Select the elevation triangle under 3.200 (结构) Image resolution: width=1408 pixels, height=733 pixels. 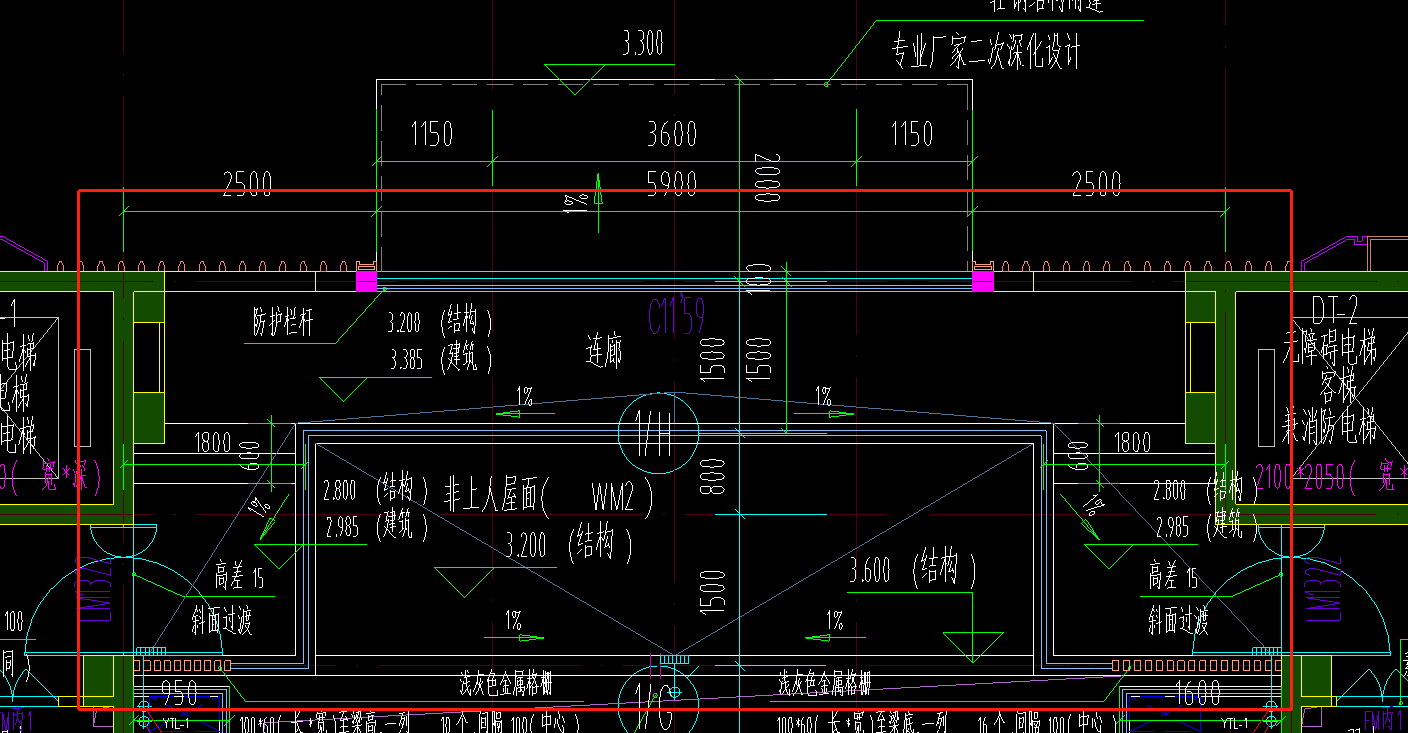tap(465, 582)
